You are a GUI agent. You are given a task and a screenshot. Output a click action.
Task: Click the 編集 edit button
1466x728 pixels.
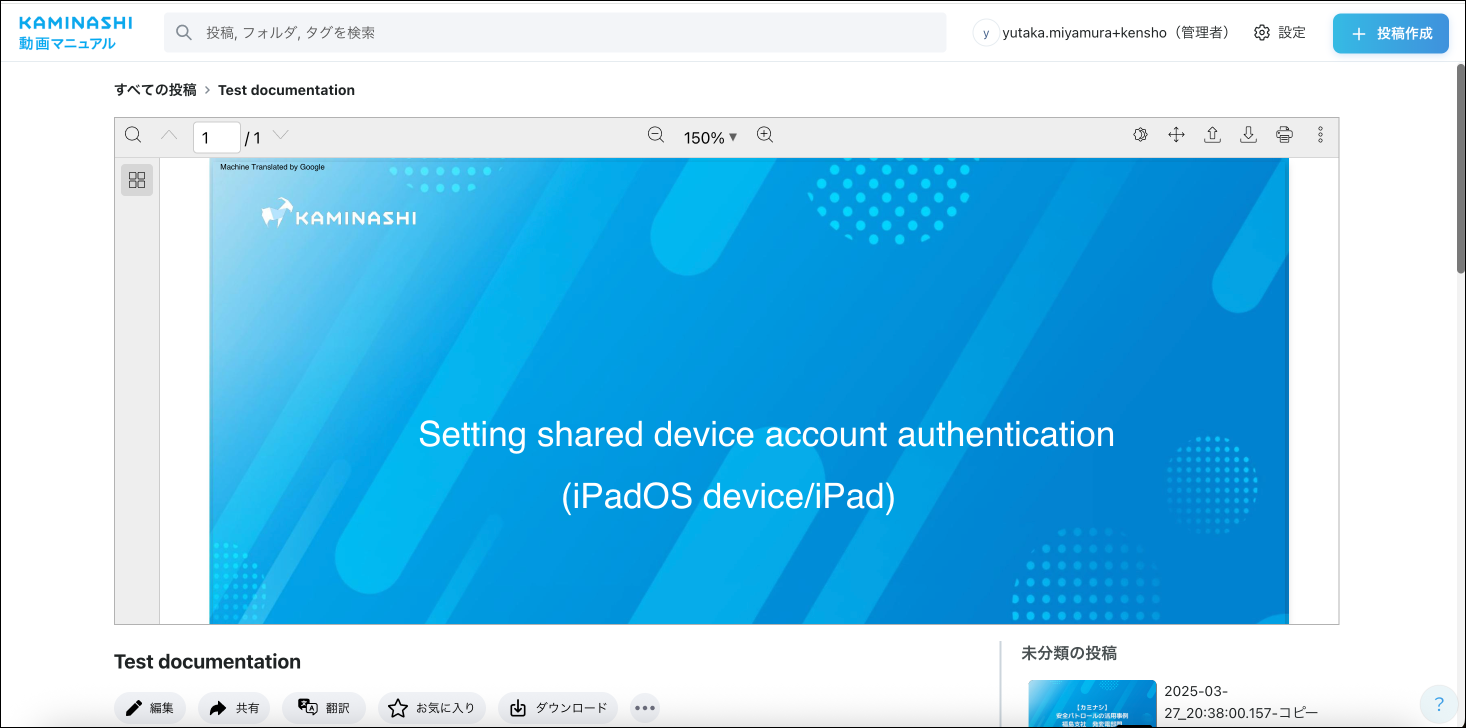click(x=150, y=708)
